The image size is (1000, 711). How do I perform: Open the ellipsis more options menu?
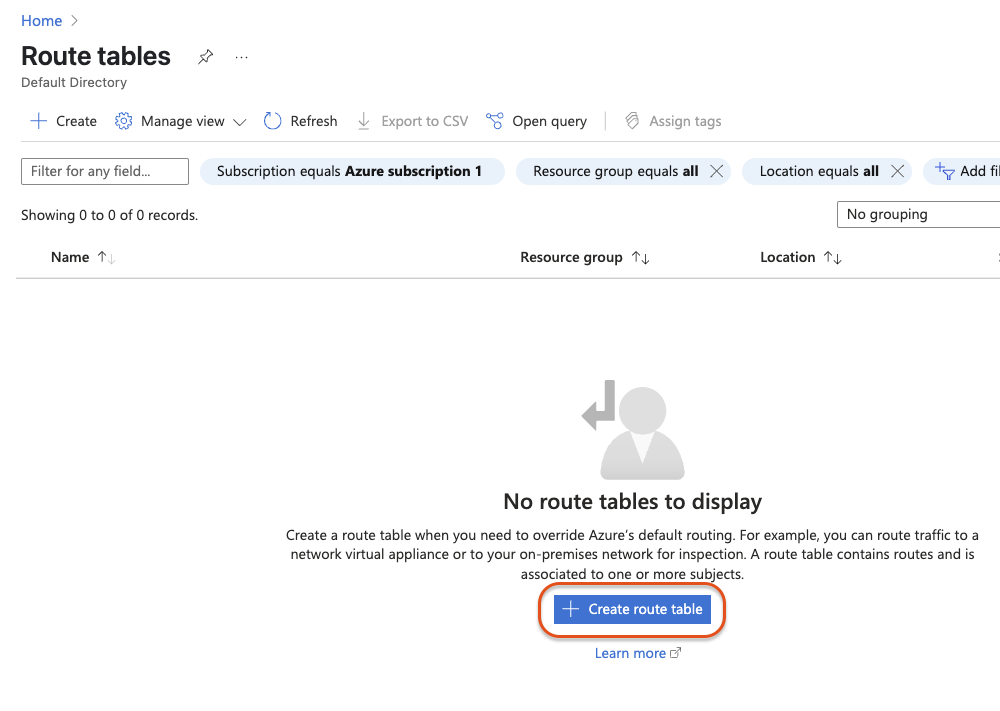click(x=241, y=57)
